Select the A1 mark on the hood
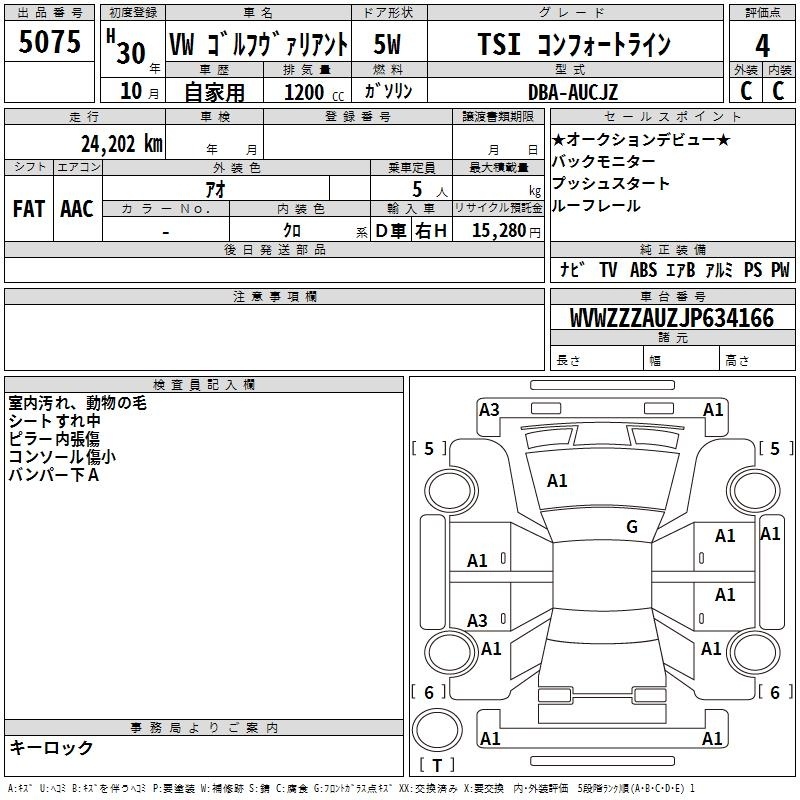Viewport: 800px width, 800px height. point(557,481)
